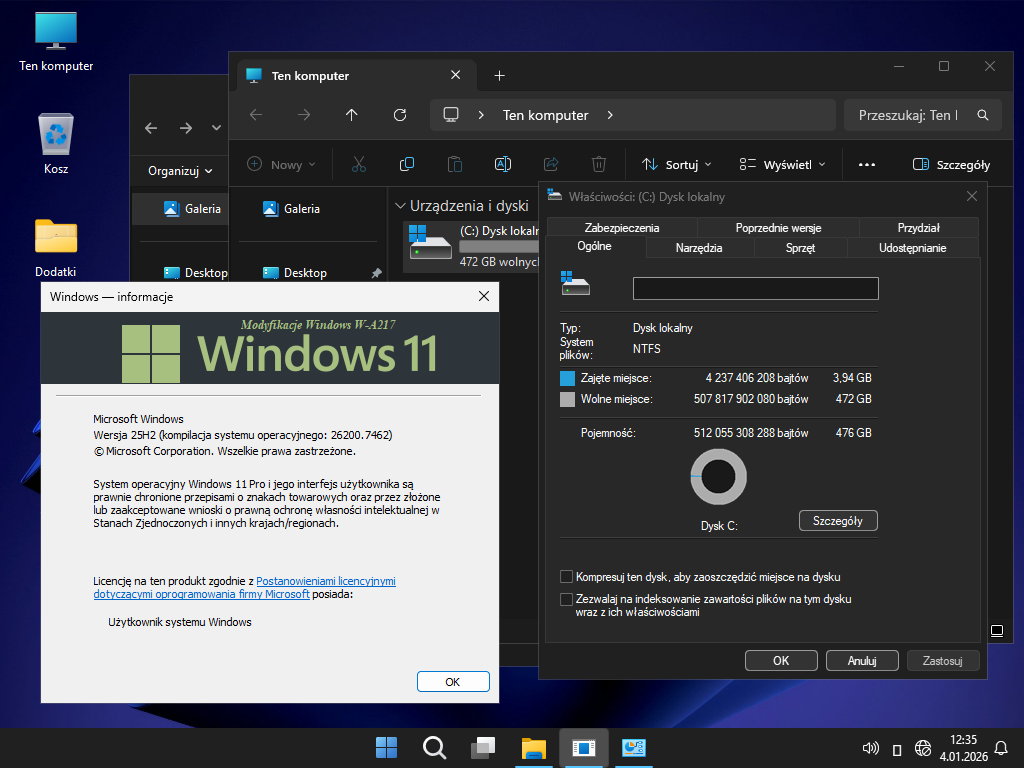The width and height of the screenshot is (1024, 768).
Task: Collapse the Urządzenia i dyski group
Action: pos(400,206)
